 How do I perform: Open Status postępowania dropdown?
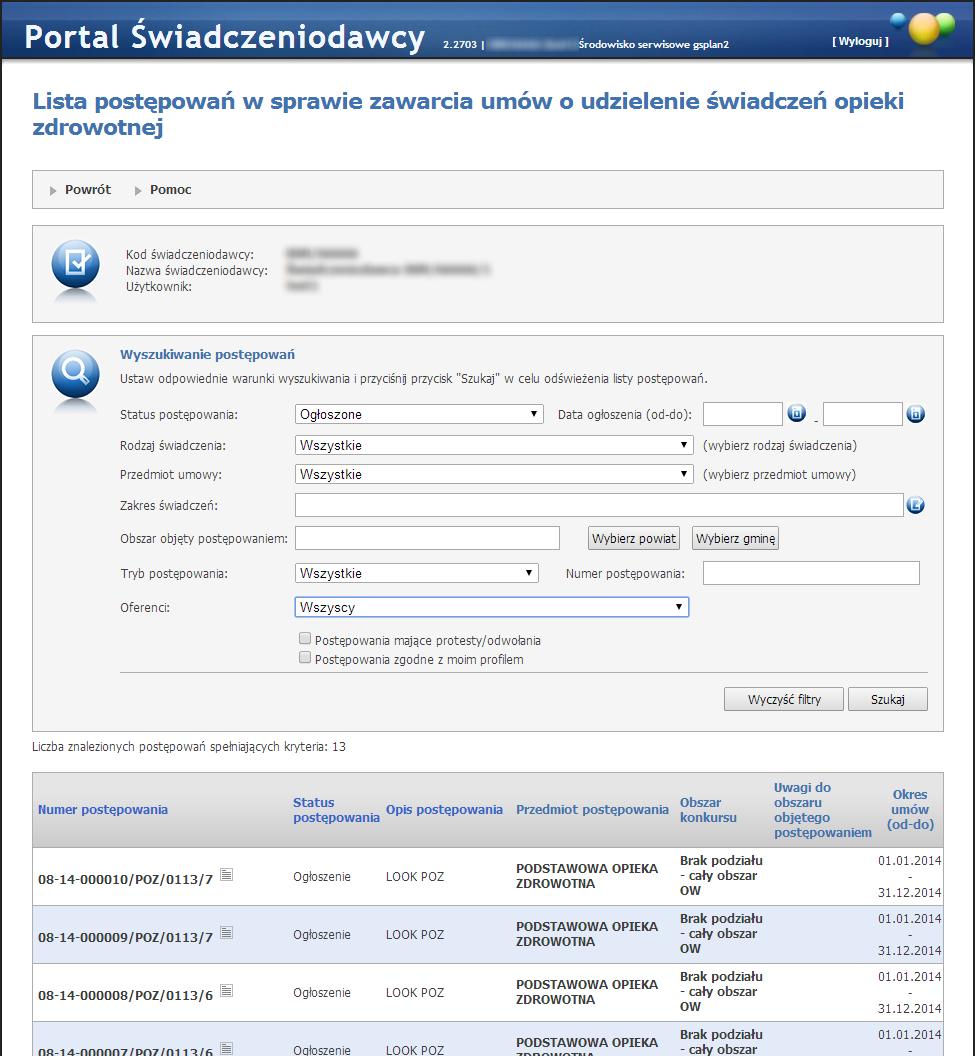419,414
